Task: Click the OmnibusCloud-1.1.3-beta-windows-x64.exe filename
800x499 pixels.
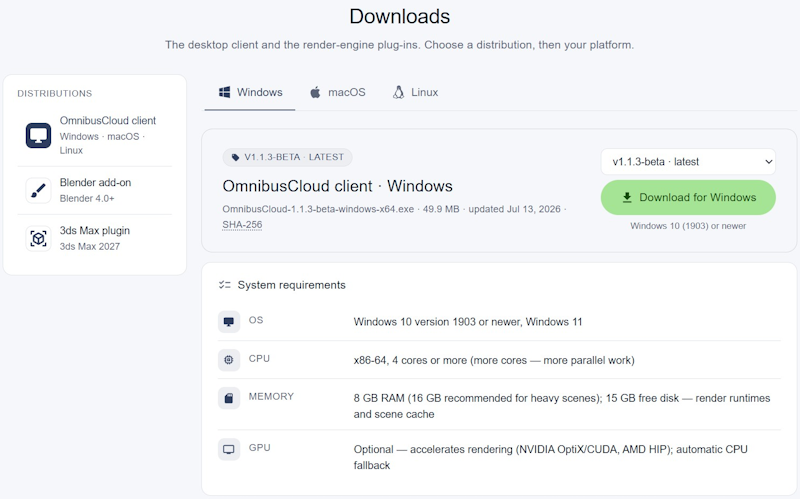Action: tap(318, 209)
